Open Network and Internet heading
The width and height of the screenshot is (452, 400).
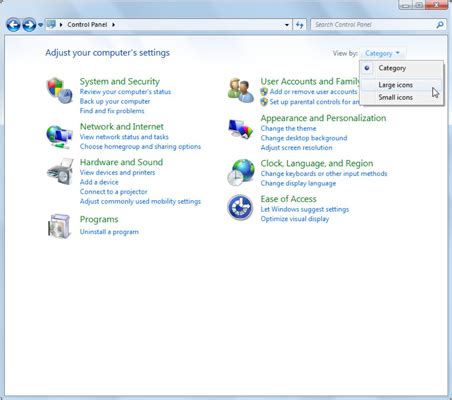(122, 127)
